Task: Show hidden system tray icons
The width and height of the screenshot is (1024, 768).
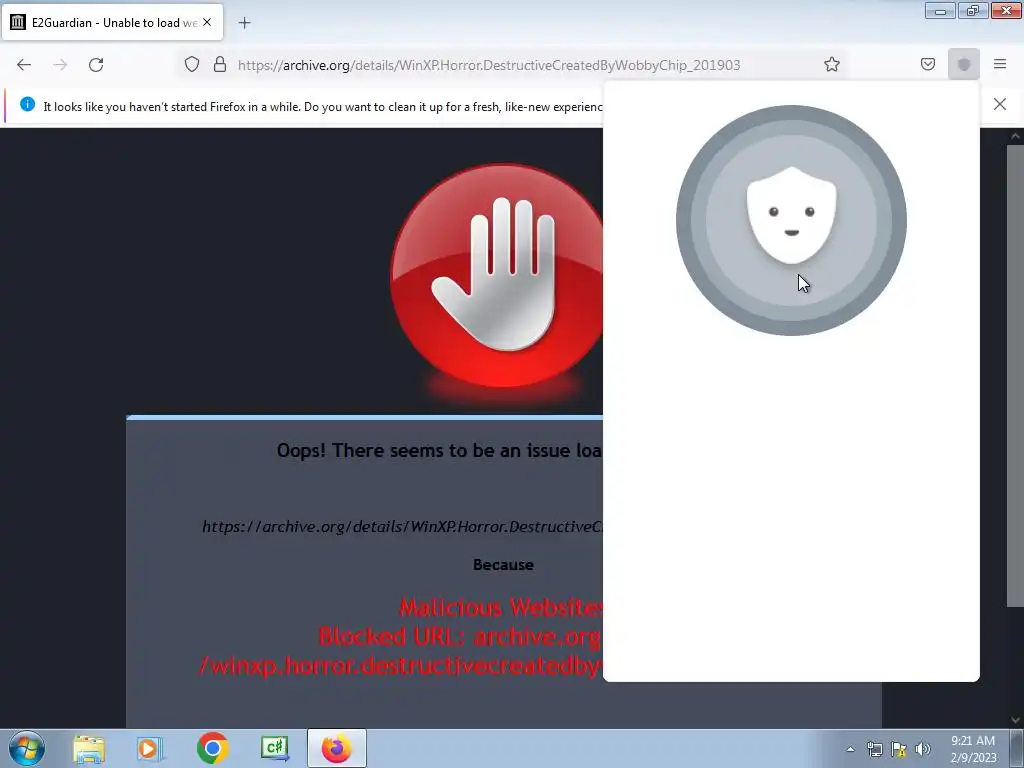Action: click(850, 749)
